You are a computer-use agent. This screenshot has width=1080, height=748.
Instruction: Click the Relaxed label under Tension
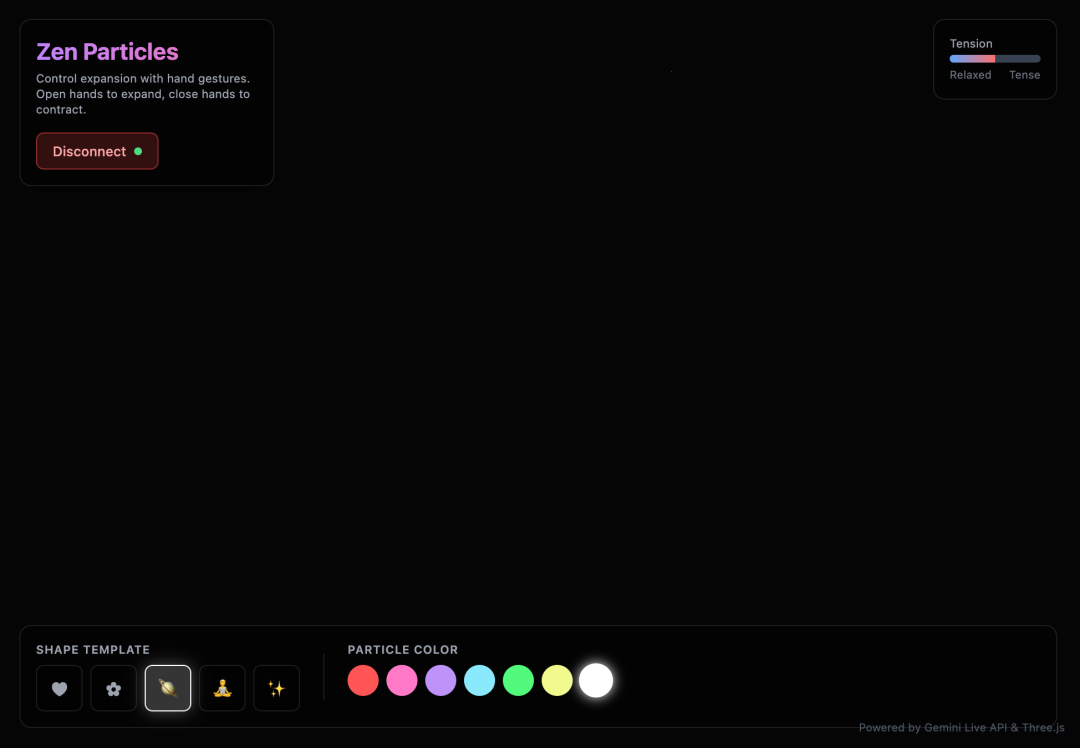point(970,75)
